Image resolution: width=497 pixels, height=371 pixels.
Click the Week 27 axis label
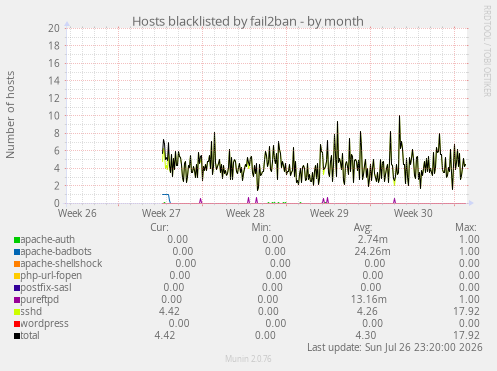click(161, 213)
